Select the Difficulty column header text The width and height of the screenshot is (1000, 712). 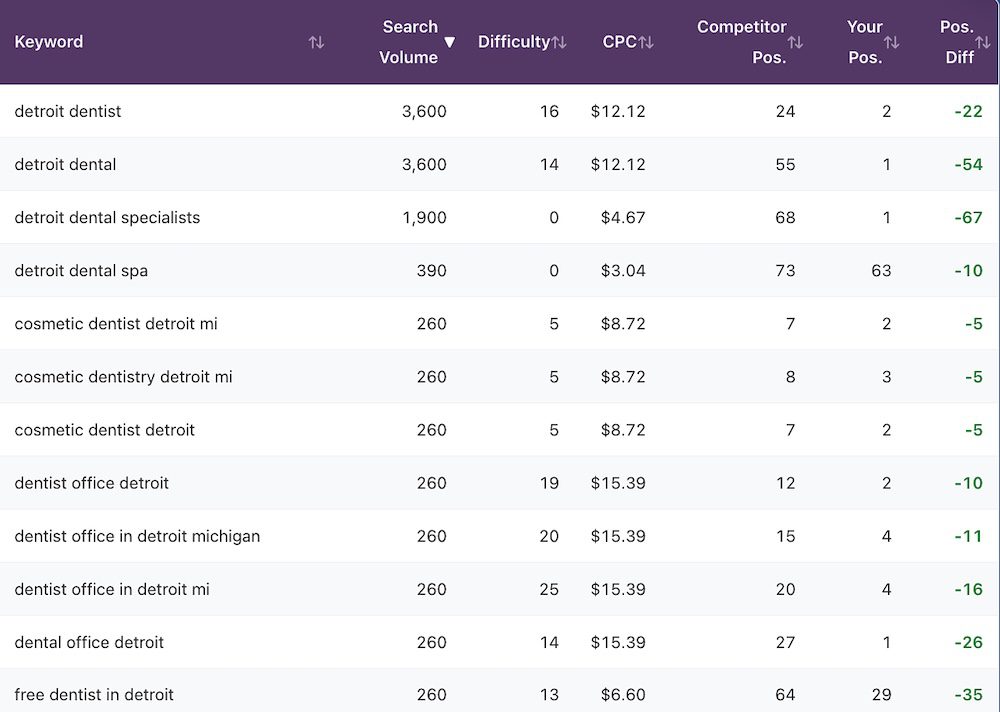tap(513, 42)
